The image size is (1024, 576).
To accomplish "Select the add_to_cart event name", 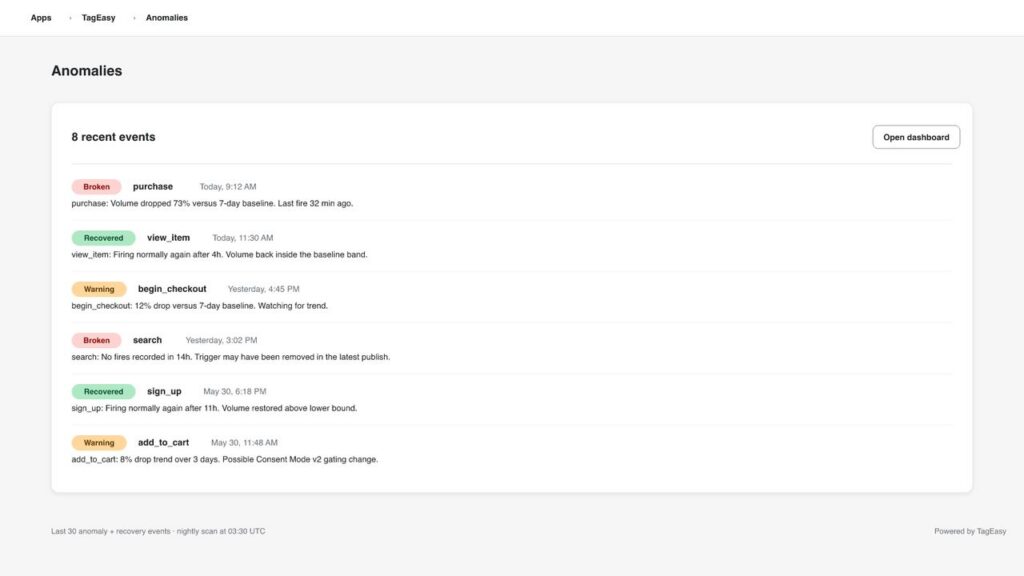I will point(163,443).
